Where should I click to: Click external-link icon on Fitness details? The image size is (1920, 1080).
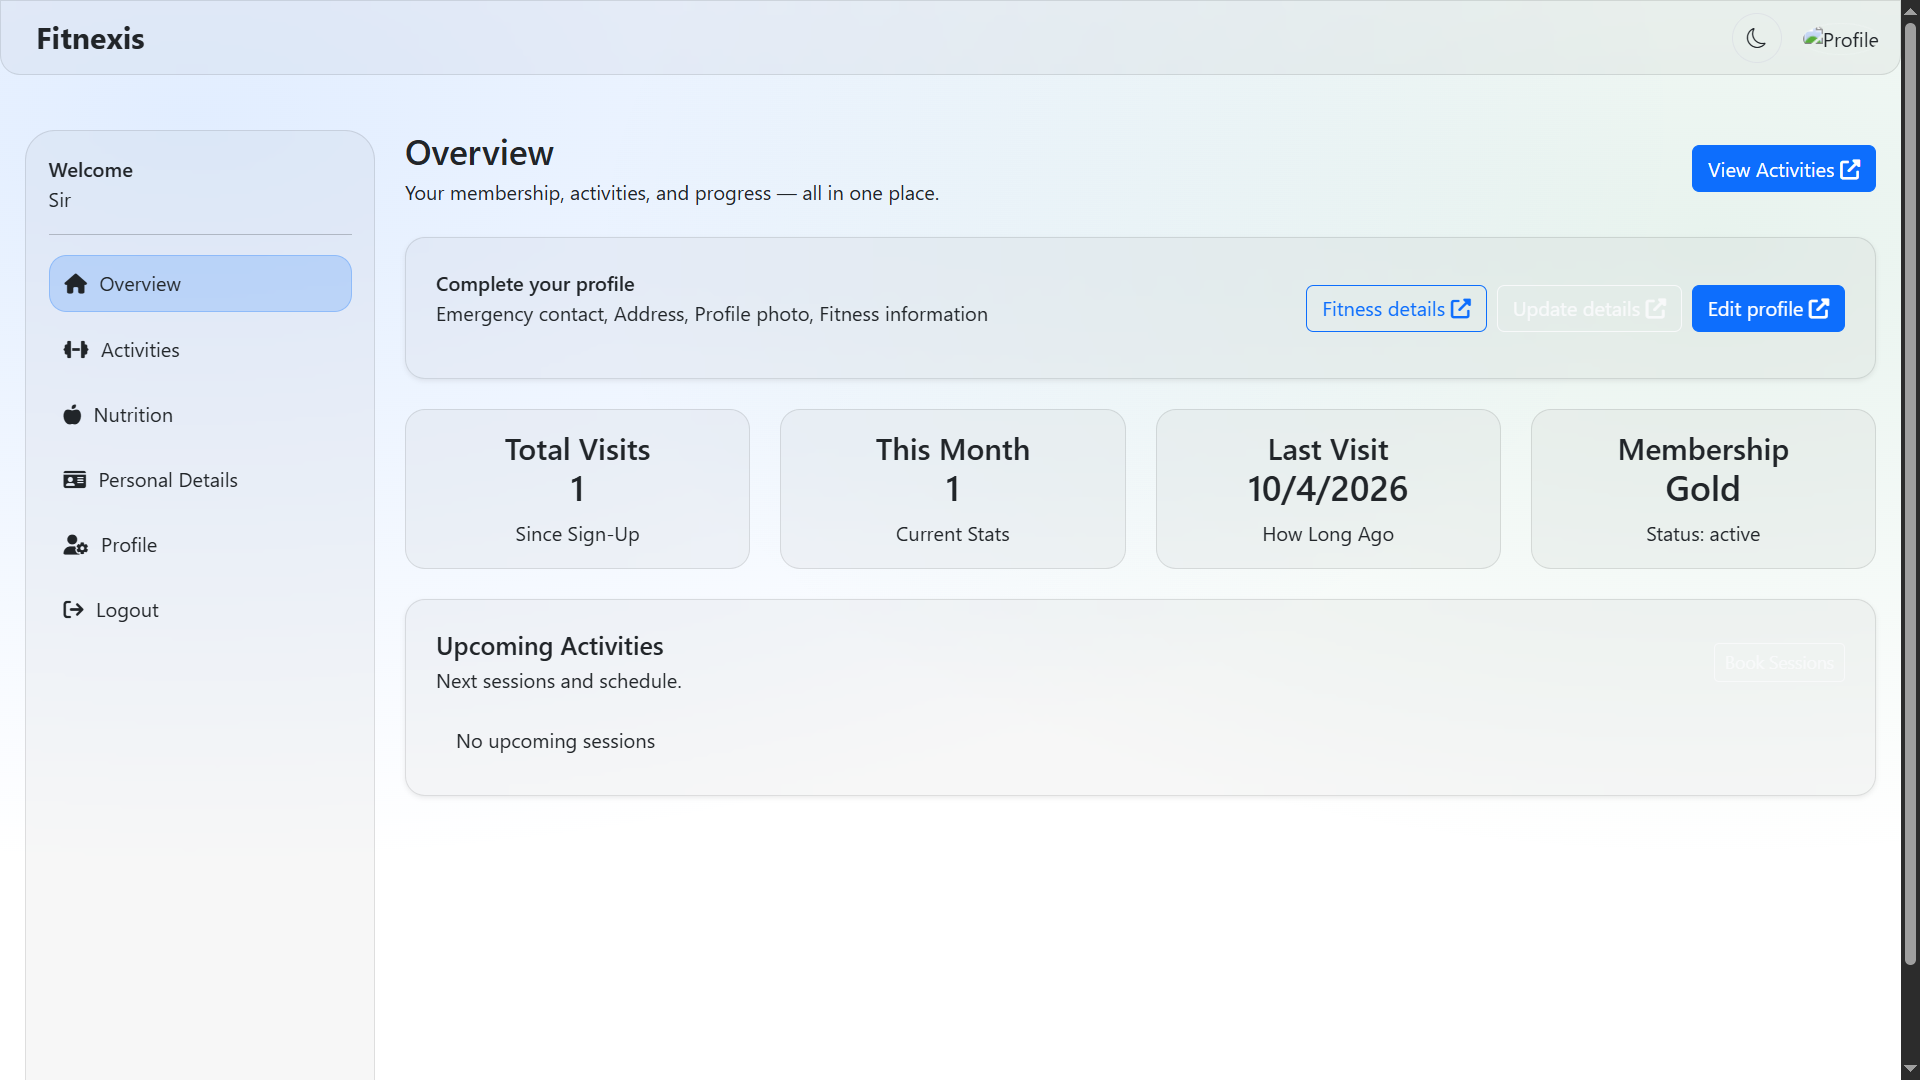click(1461, 309)
